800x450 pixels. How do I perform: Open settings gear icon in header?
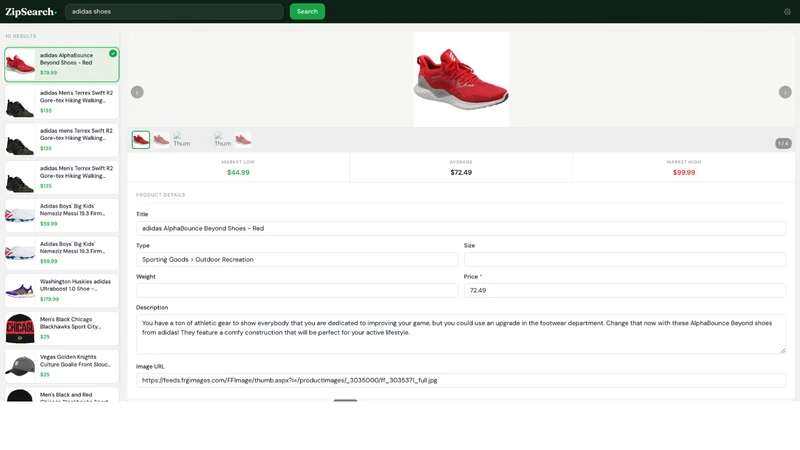[787, 12]
